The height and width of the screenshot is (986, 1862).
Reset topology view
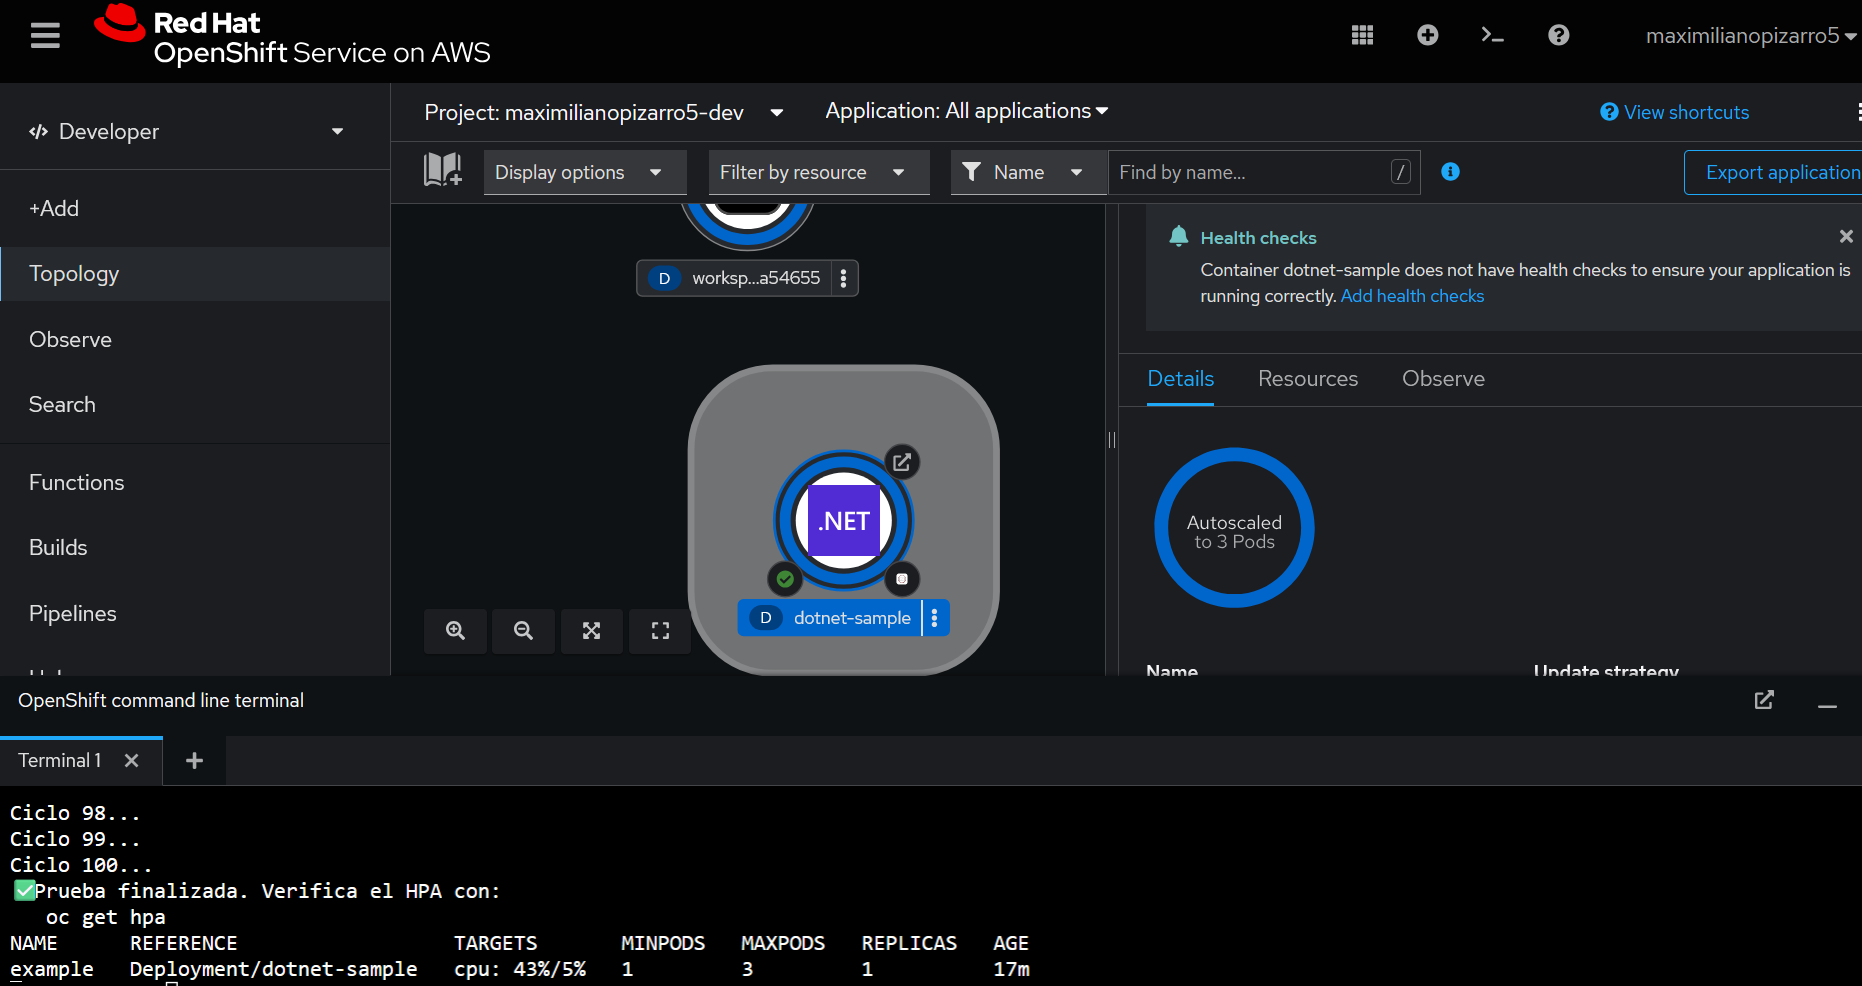pos(660,631)
